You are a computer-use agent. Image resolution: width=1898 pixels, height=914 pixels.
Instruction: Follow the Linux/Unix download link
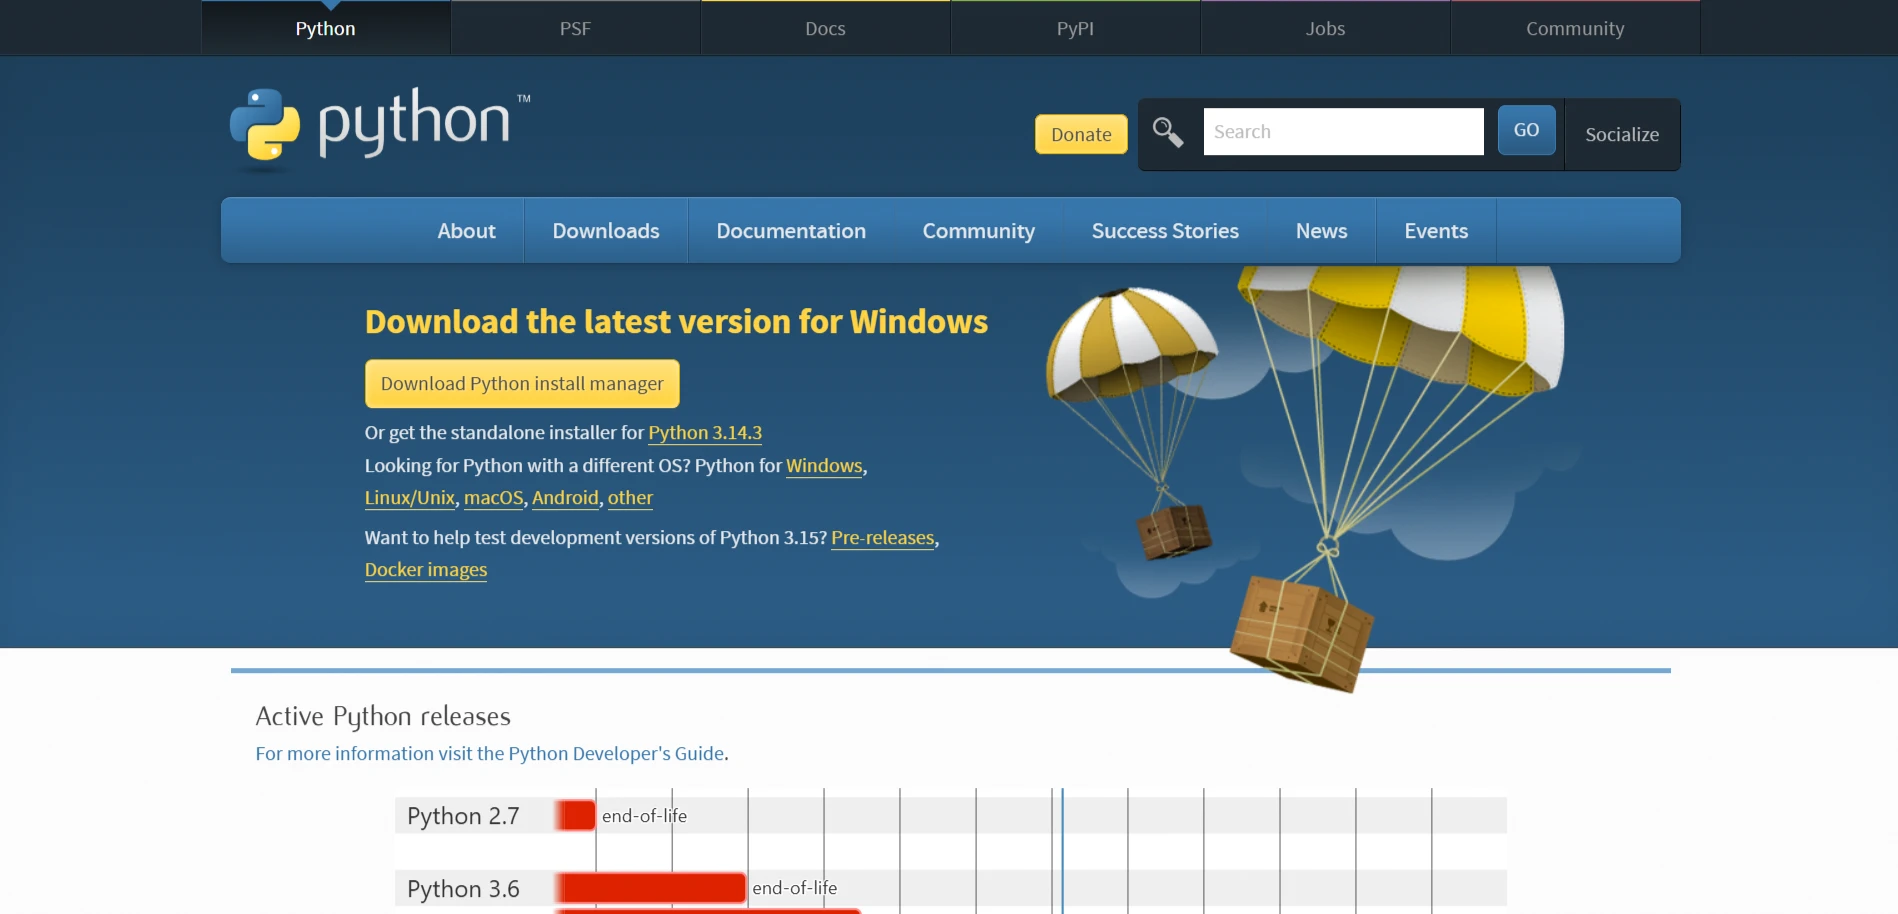point(409,498)
